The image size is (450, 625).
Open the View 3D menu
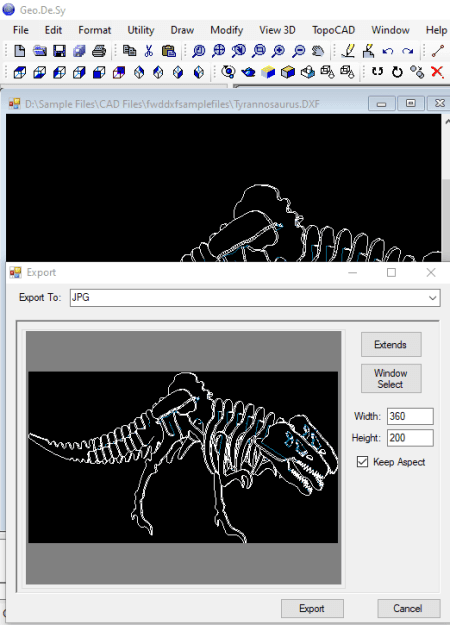(277, 30)
